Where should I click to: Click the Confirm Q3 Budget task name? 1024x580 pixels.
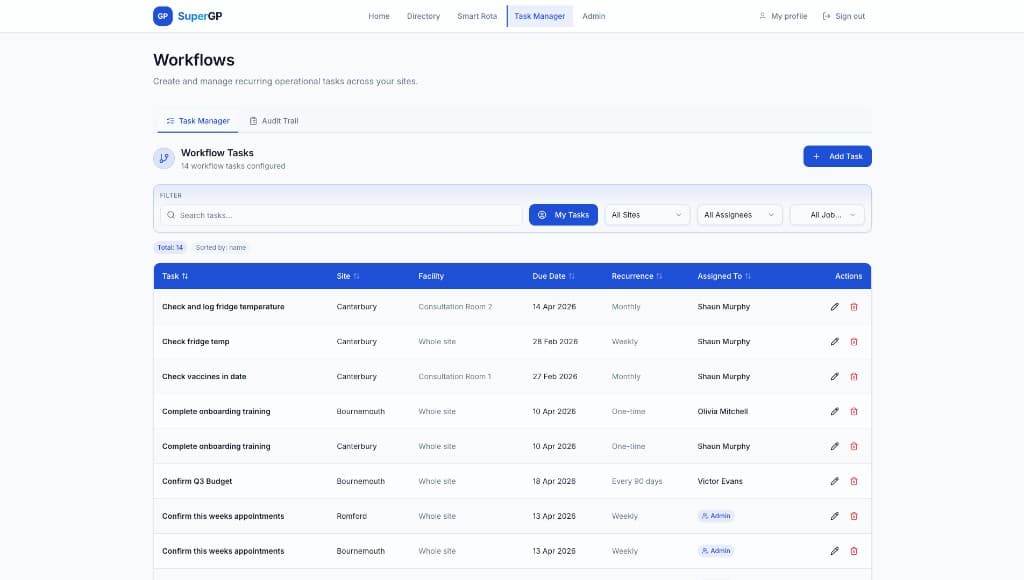[197, 481]
